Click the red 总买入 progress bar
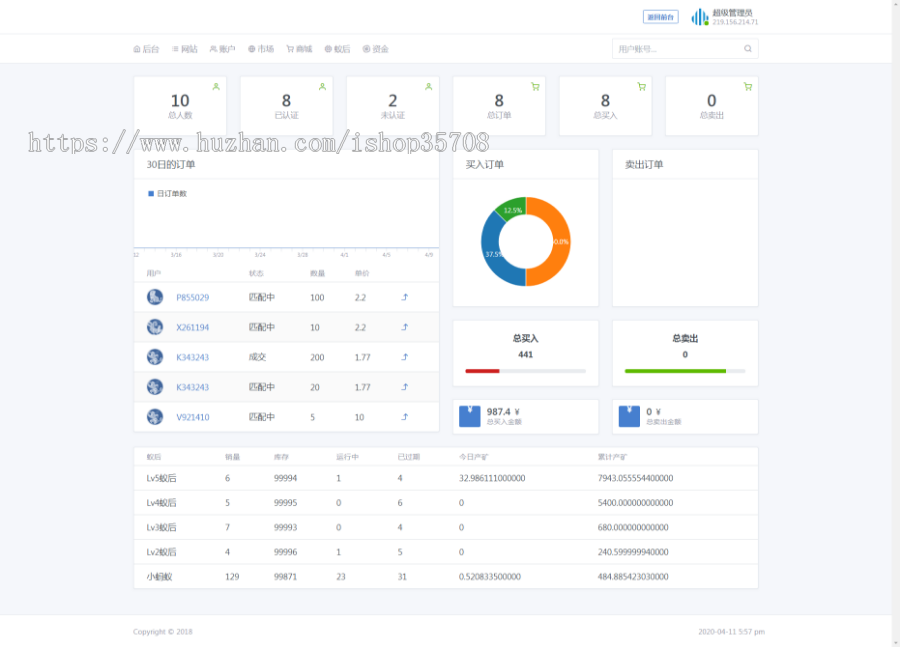900x648 pixels. tap(482, 371)
